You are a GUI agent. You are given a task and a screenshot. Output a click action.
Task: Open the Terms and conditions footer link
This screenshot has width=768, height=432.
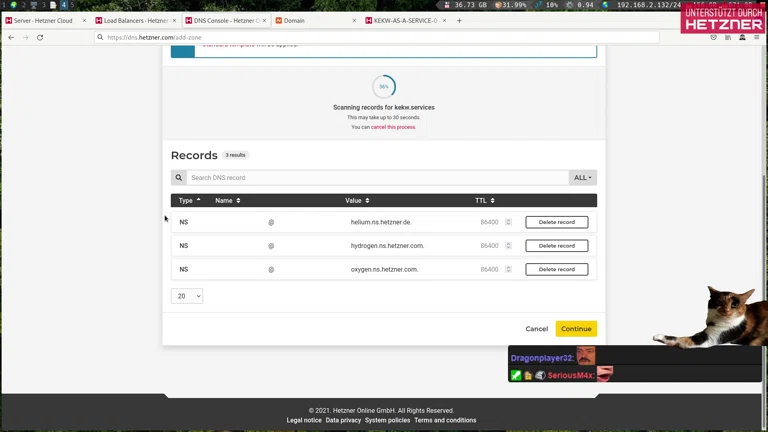[445, 420]
